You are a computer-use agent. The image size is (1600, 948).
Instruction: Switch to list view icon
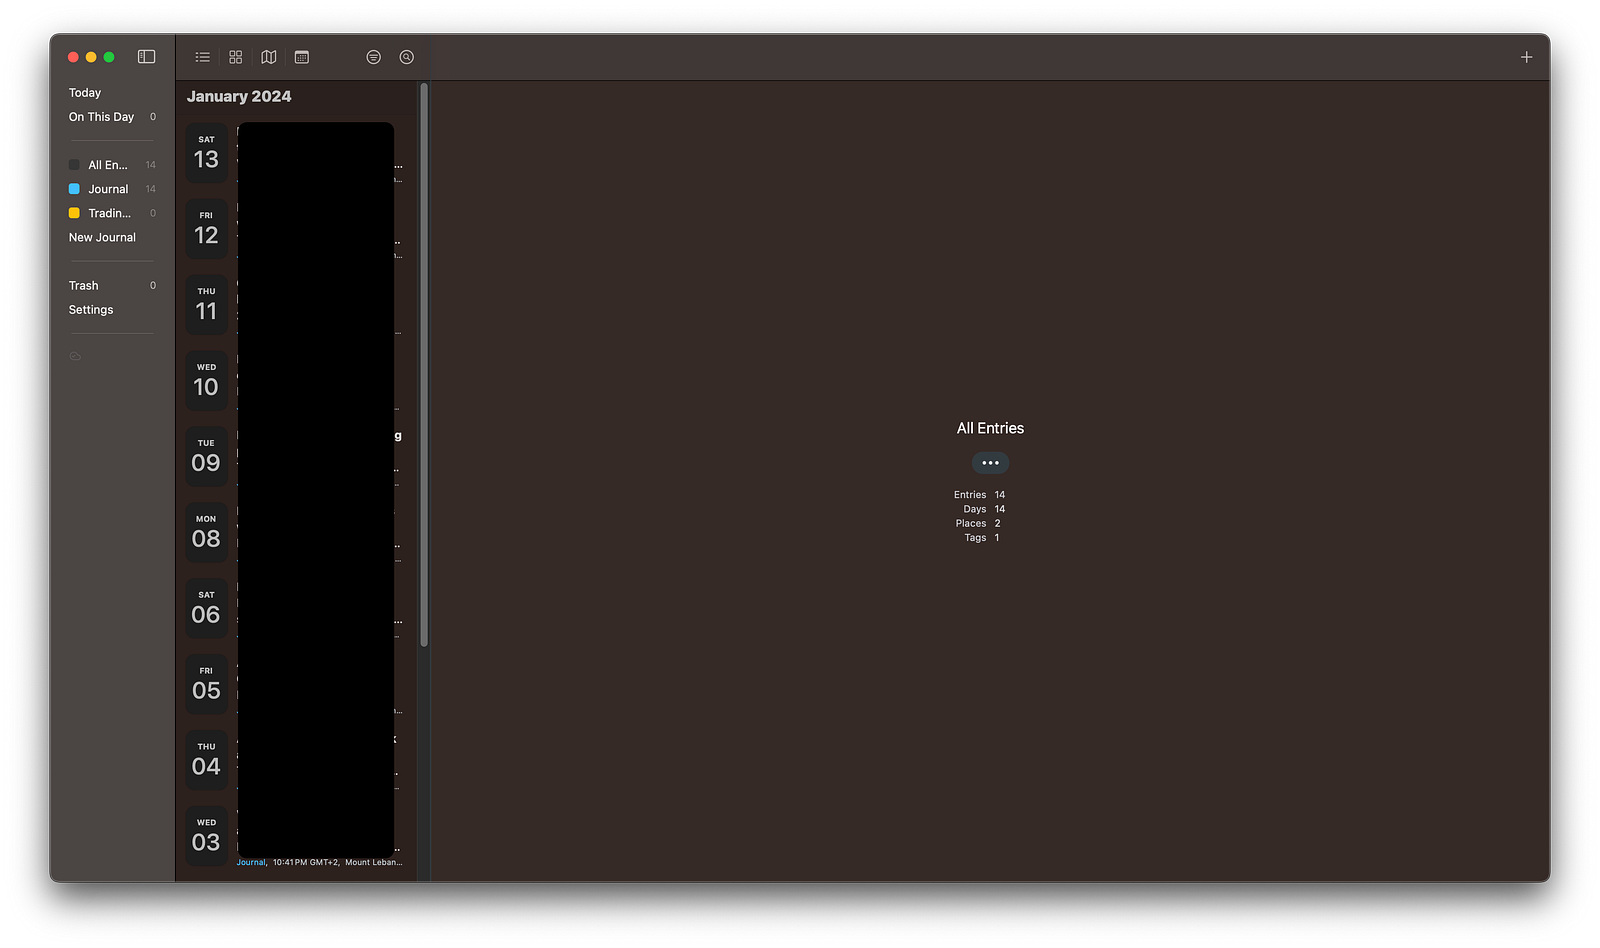point(202,57)
